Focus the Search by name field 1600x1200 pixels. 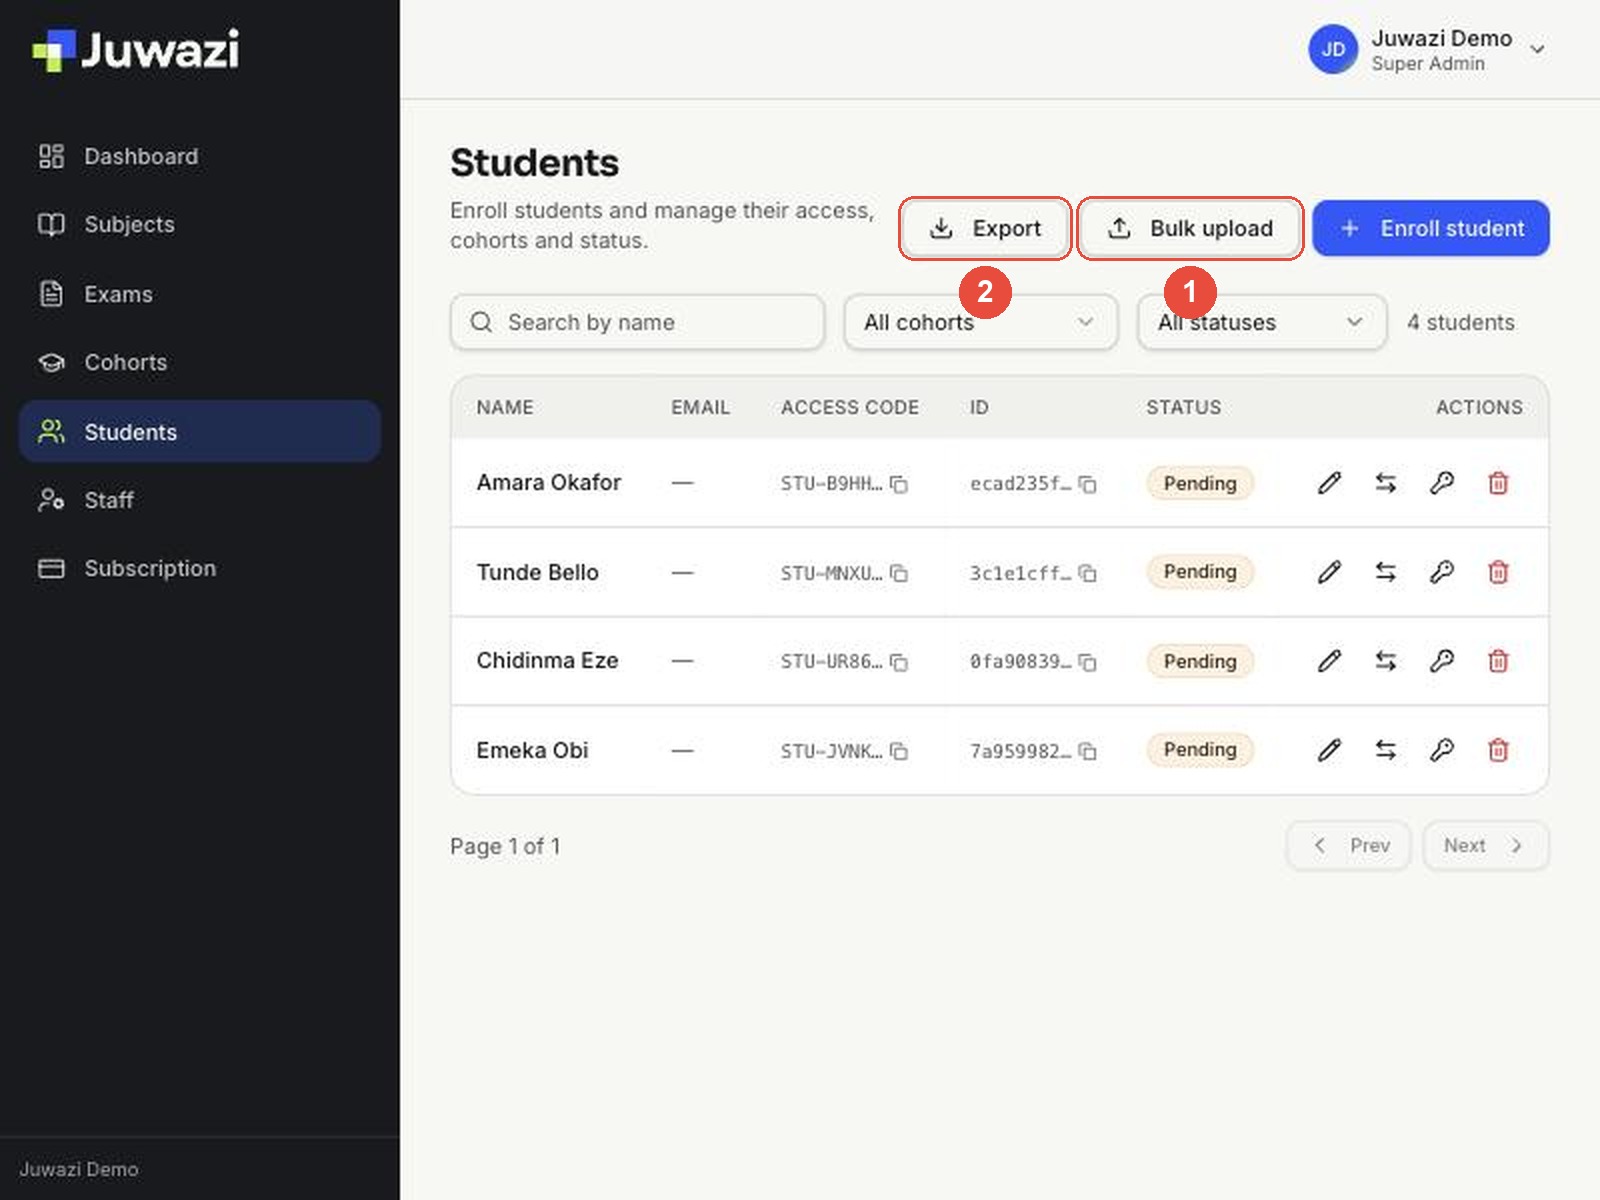pos(637,322)
